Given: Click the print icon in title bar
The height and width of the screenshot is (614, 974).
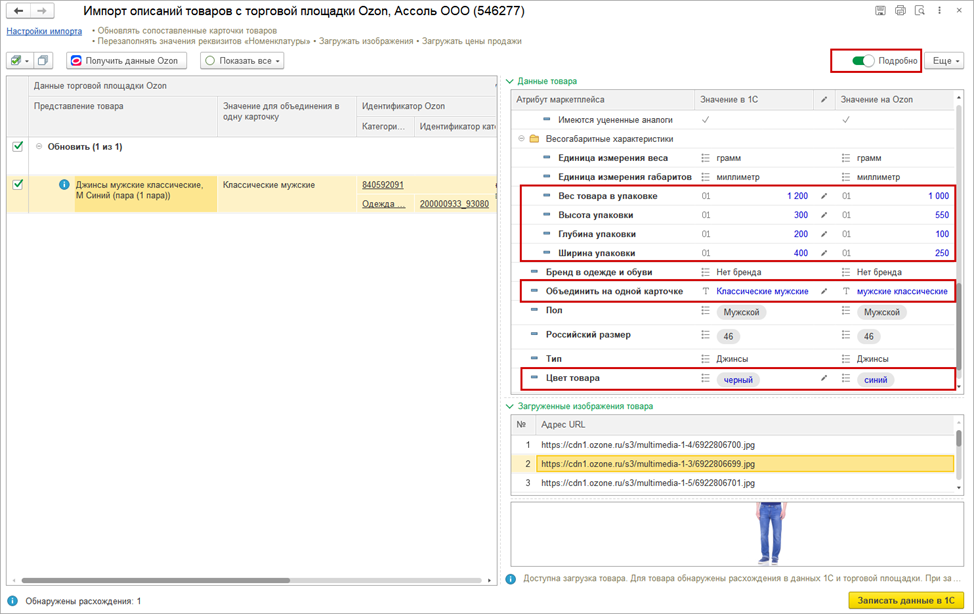Looking at the screenshot, I should (x=900, y=11).
